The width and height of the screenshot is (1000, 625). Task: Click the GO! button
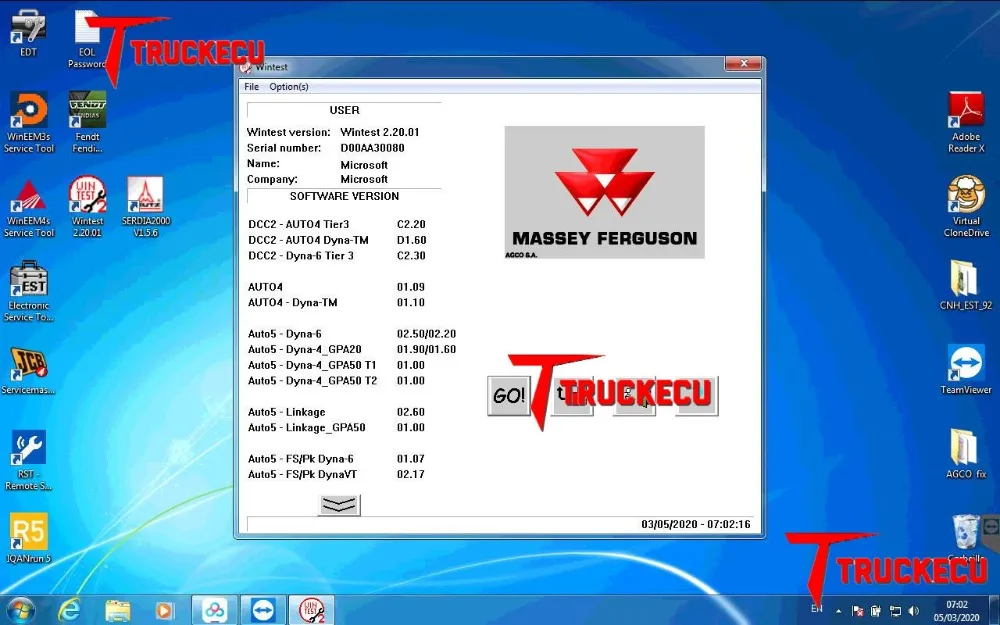pyautogui.click(x=508, y=396)
